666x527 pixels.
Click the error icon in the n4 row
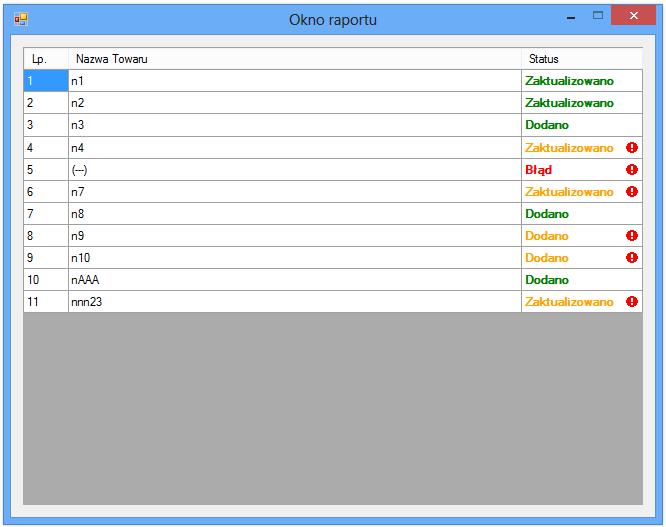pos(631,148)
